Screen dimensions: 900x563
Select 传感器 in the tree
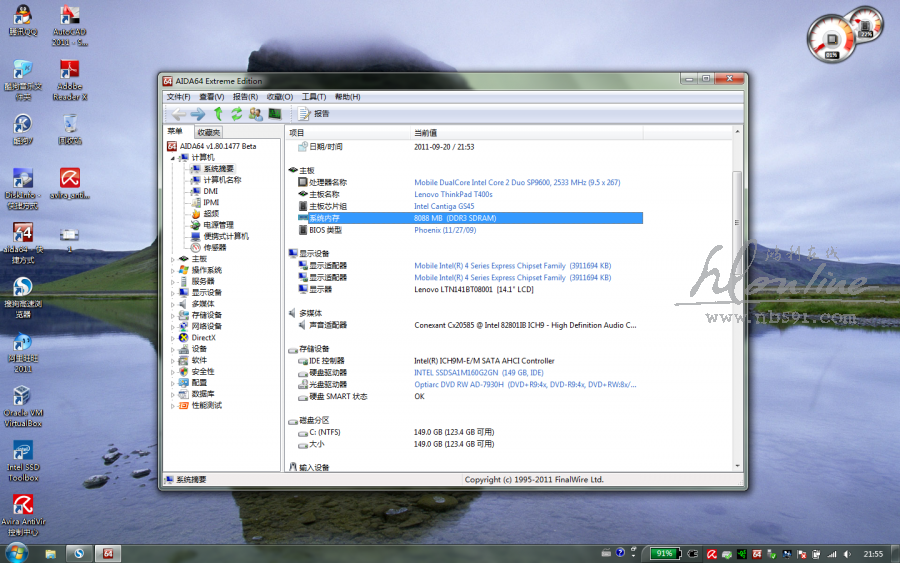[x=214, y=247]
